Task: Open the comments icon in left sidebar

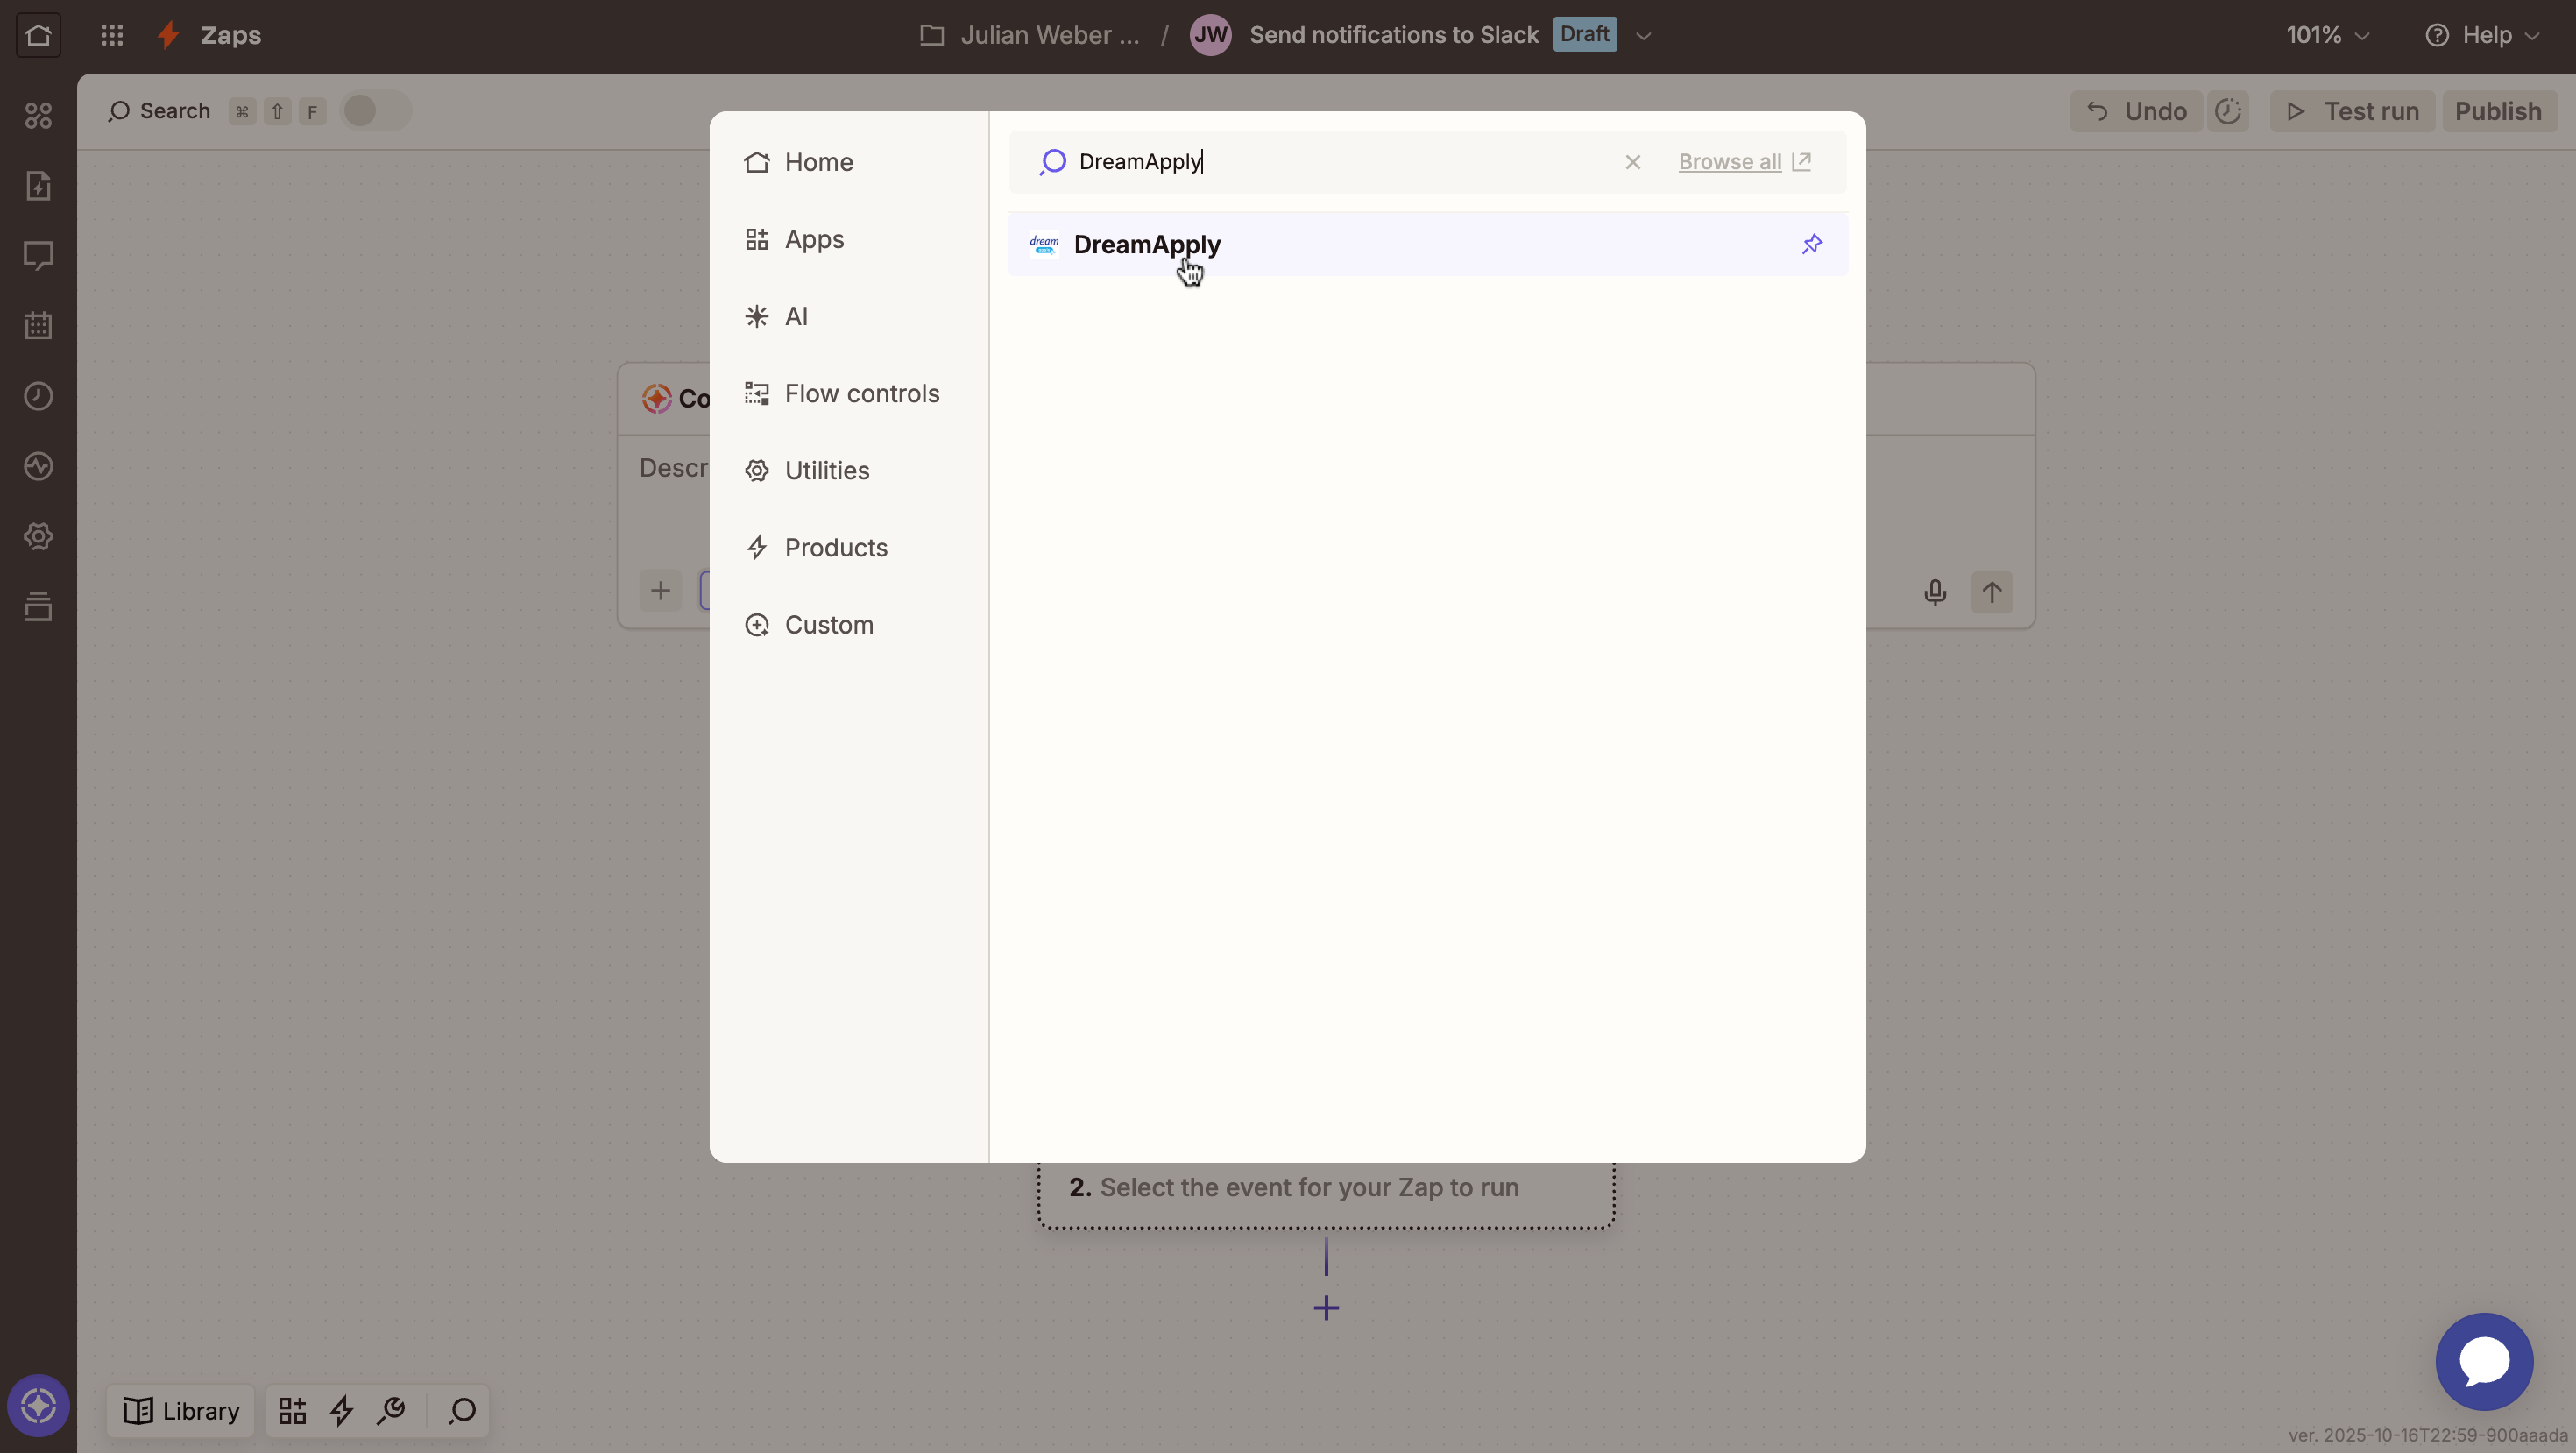Action: 38,256
